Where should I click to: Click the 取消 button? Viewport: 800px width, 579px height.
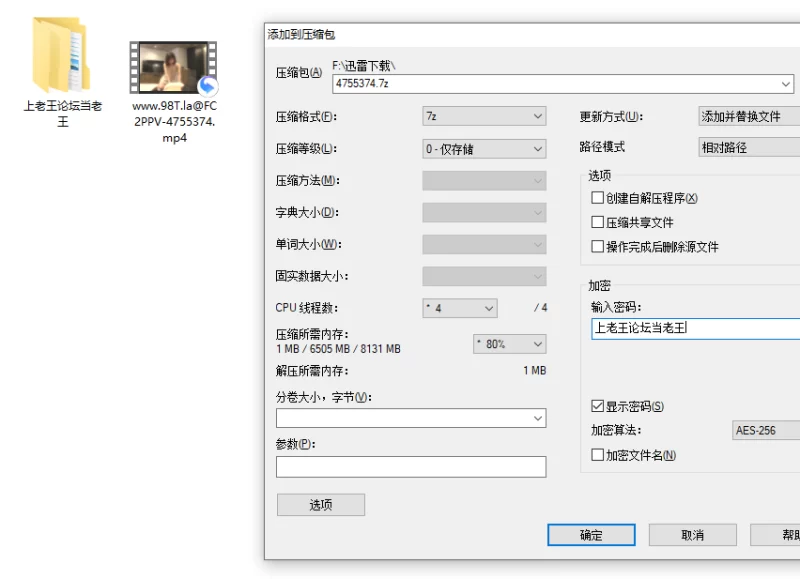click(x=692, y=535)
